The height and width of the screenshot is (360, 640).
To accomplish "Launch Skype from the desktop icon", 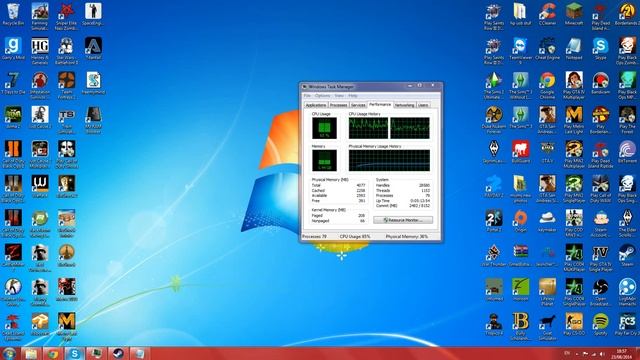I will click(x=600, y=49).
